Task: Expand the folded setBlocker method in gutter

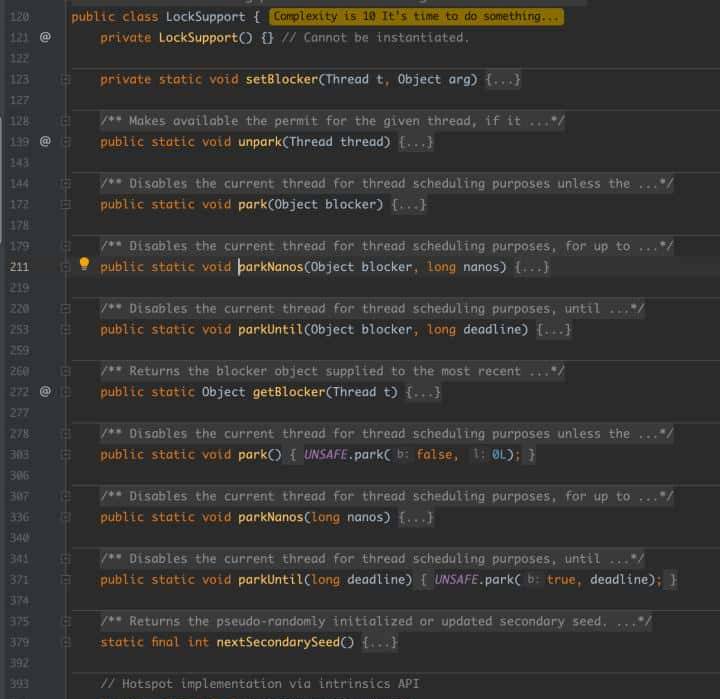Action: (66, 79)
